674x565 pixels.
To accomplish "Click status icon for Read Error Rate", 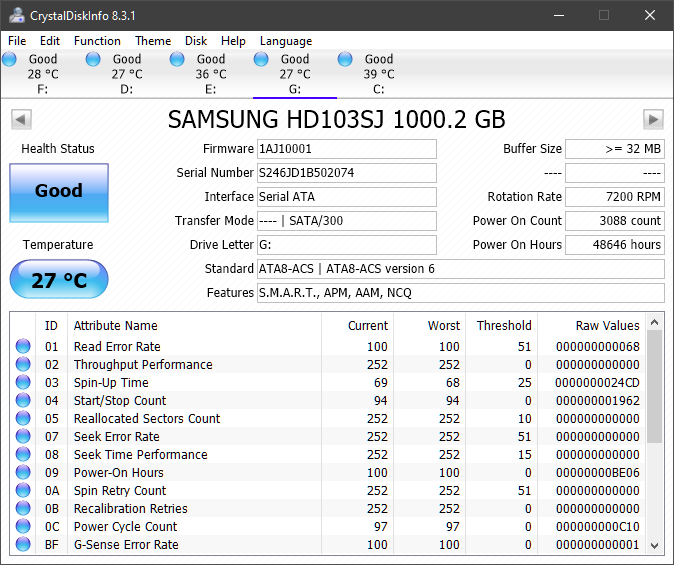I will 23,346.
